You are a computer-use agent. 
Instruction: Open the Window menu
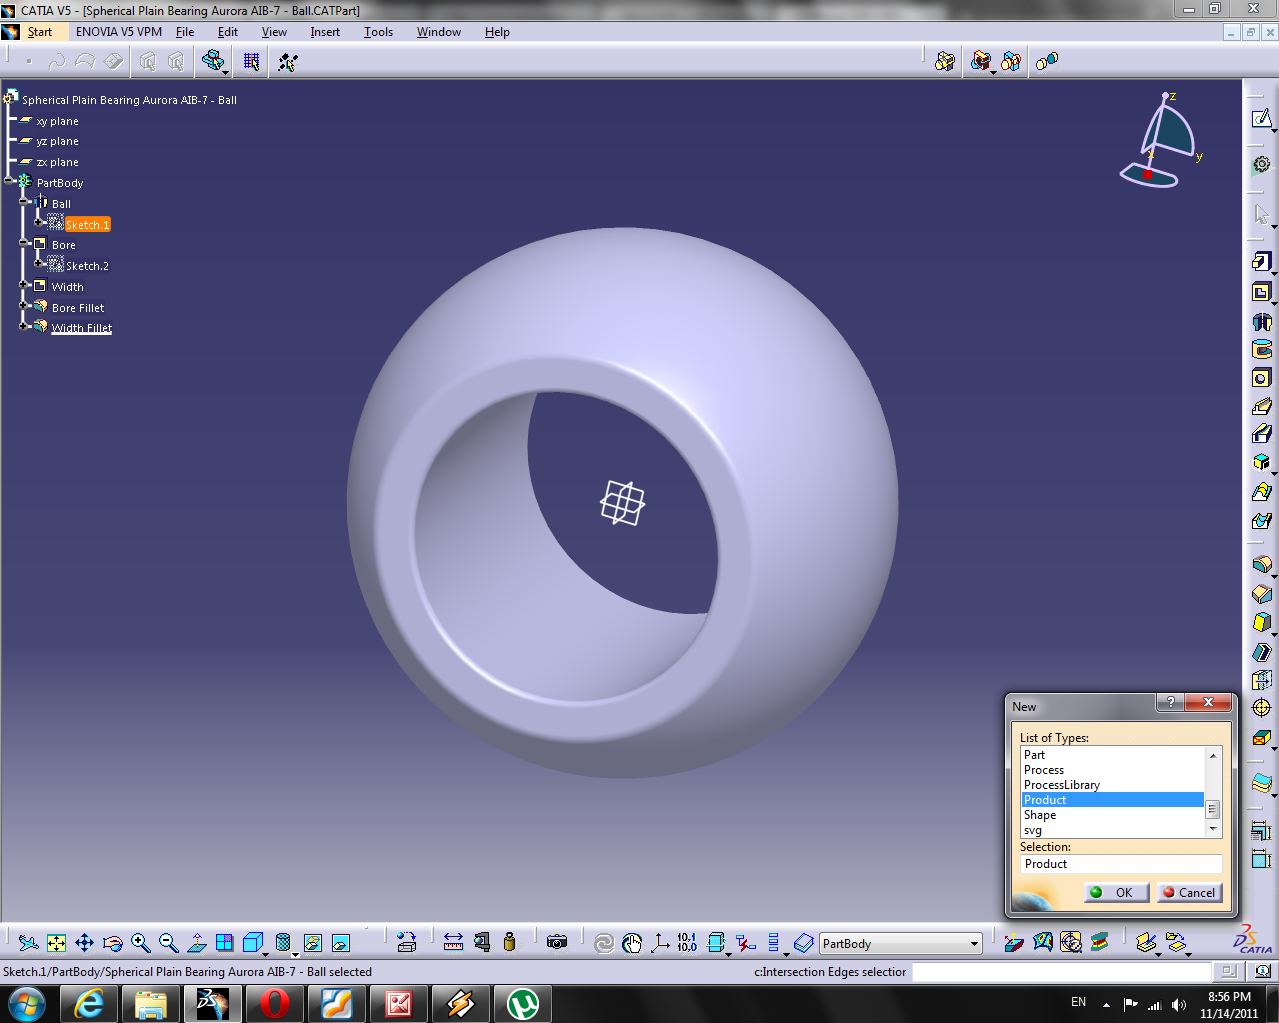[x=439, y=32]
